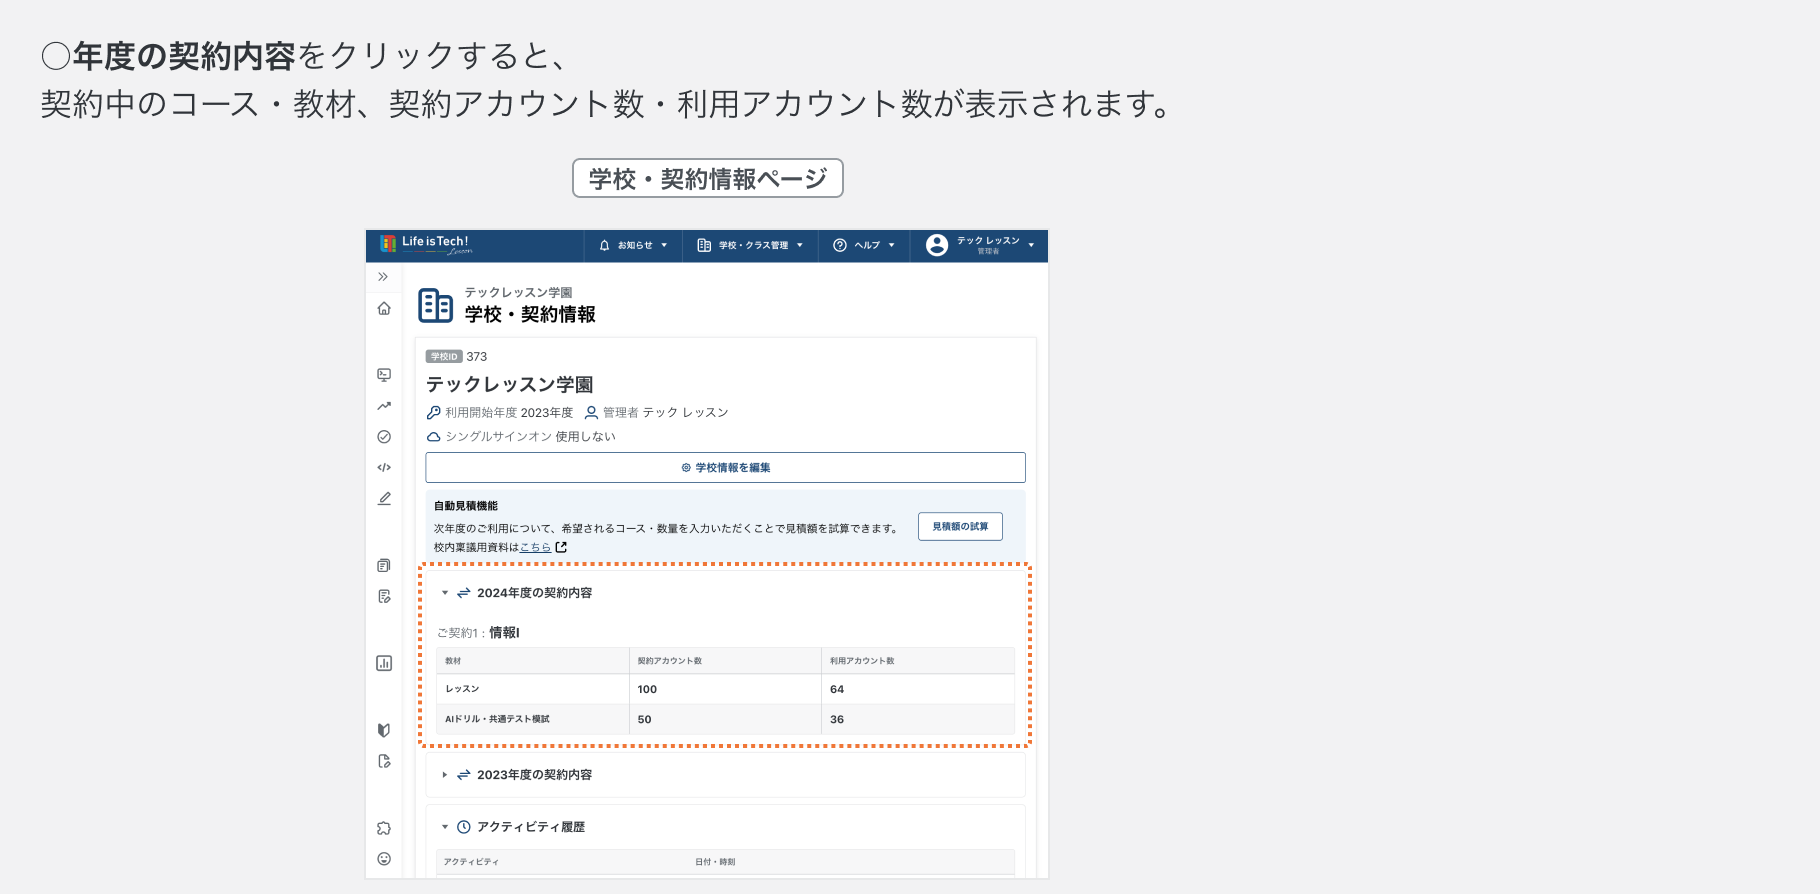This screenshot has width=1820, height=894.
Task: Open the 学校・クラス管理 dropdown menu
Action: [750, 245]
